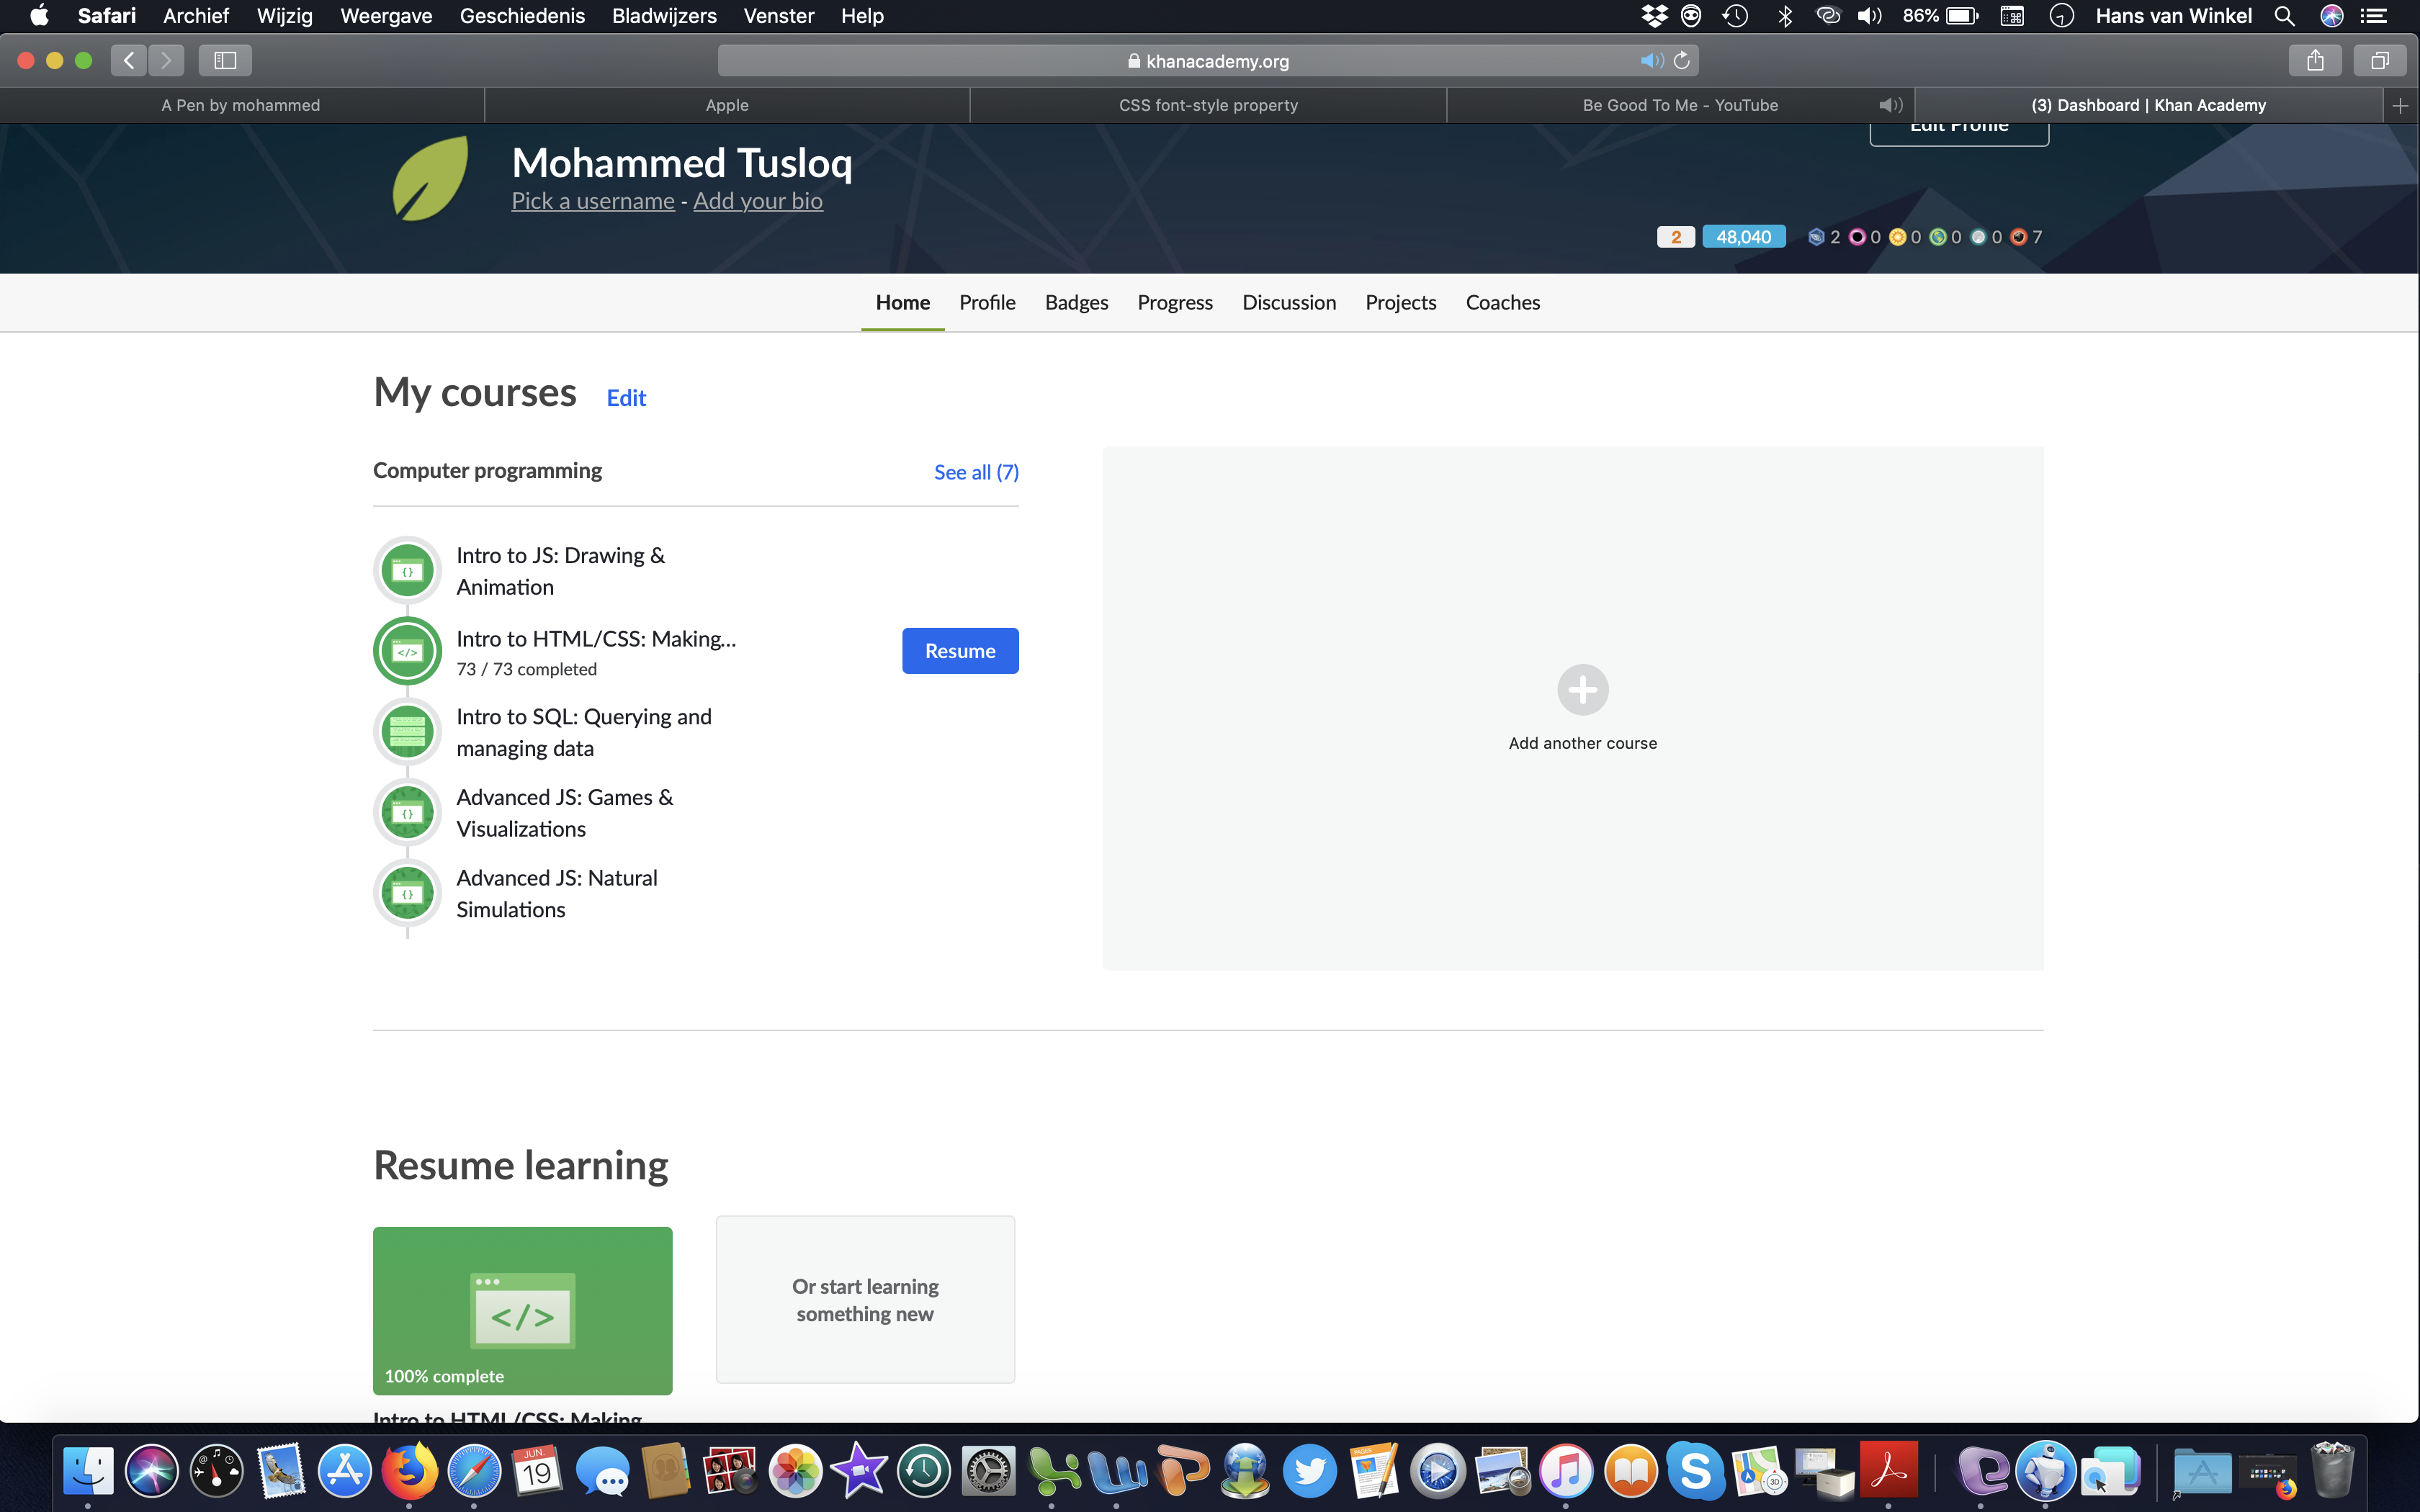This screenshot has width=2420, height=1512.
Task: Show all tabs overview button
Action: point(2380,61)
